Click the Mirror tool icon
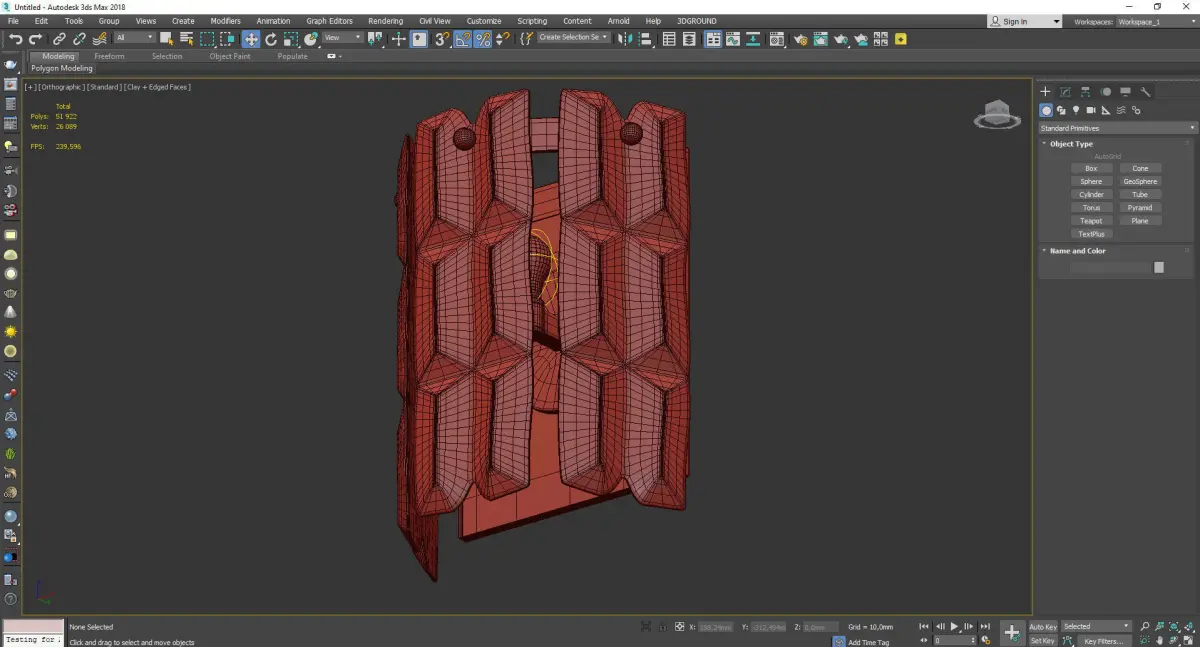Image resolution: width=1200 pixels, height=647 pixels. click(624, 39)
